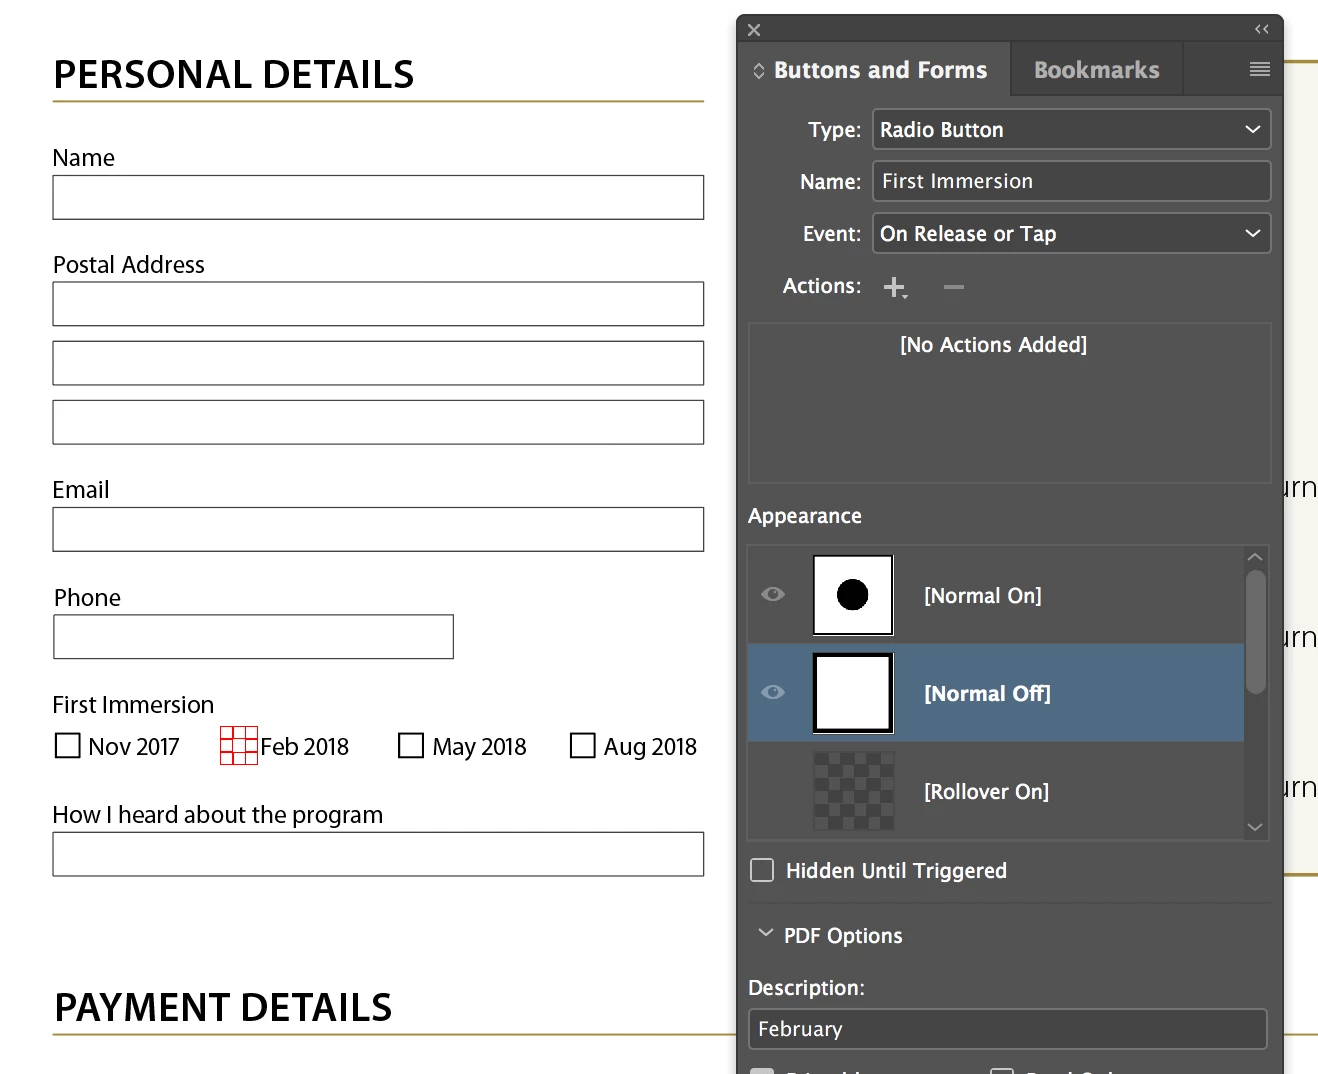The height and width of the screenshot is (1074, 1318).
Task: Click the PERSONAL DETAILS heading
Action: [233, 75]
